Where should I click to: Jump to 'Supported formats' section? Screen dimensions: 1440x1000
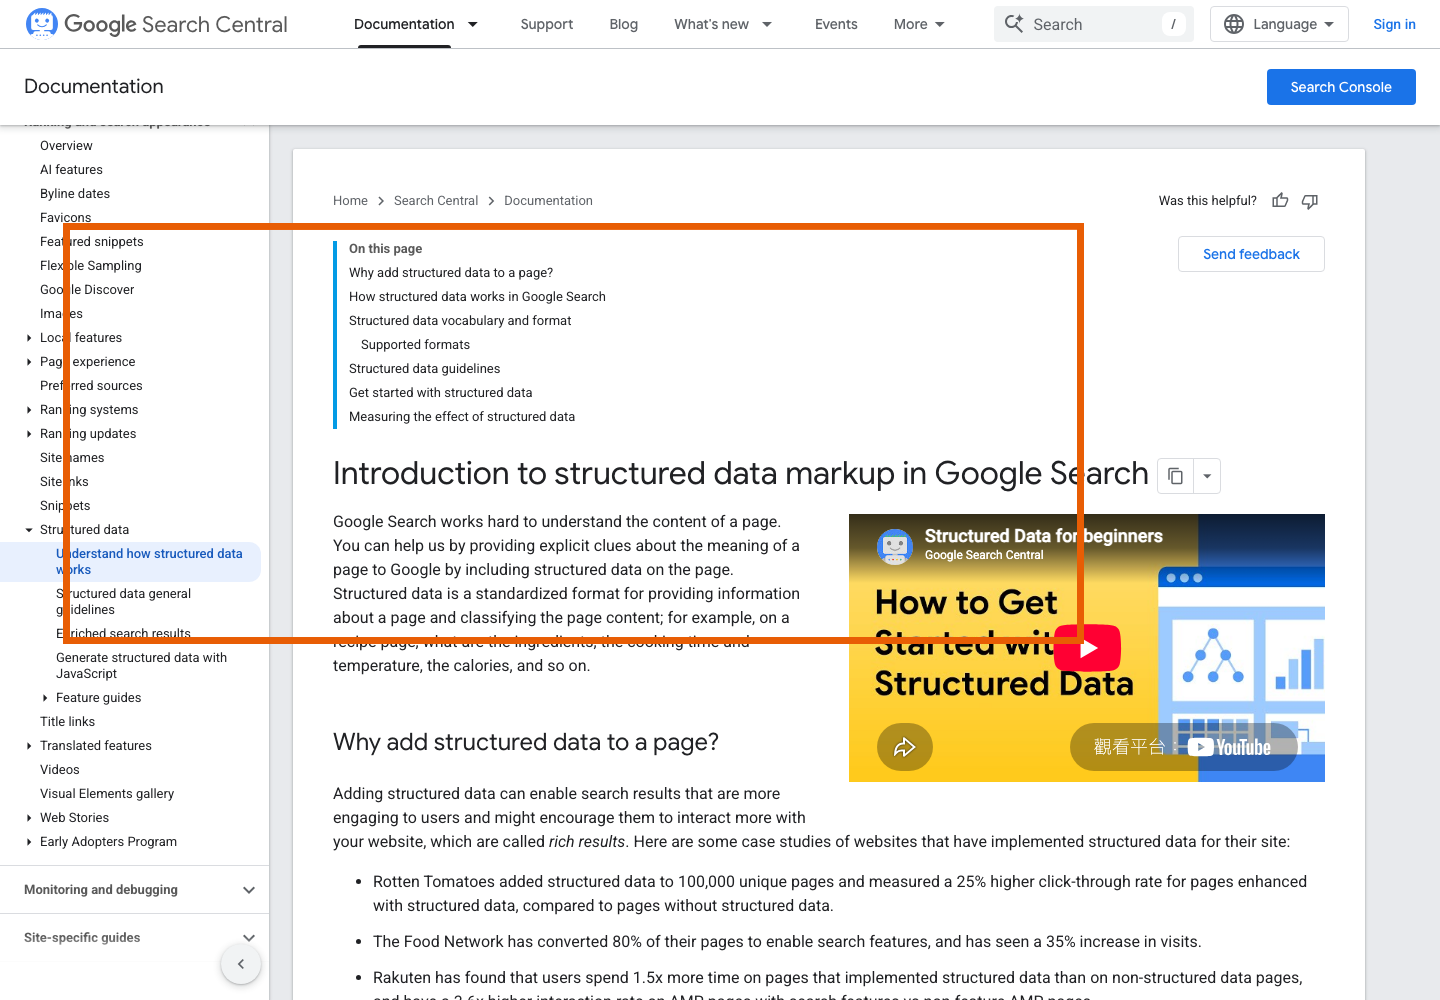tap(415, 345)
